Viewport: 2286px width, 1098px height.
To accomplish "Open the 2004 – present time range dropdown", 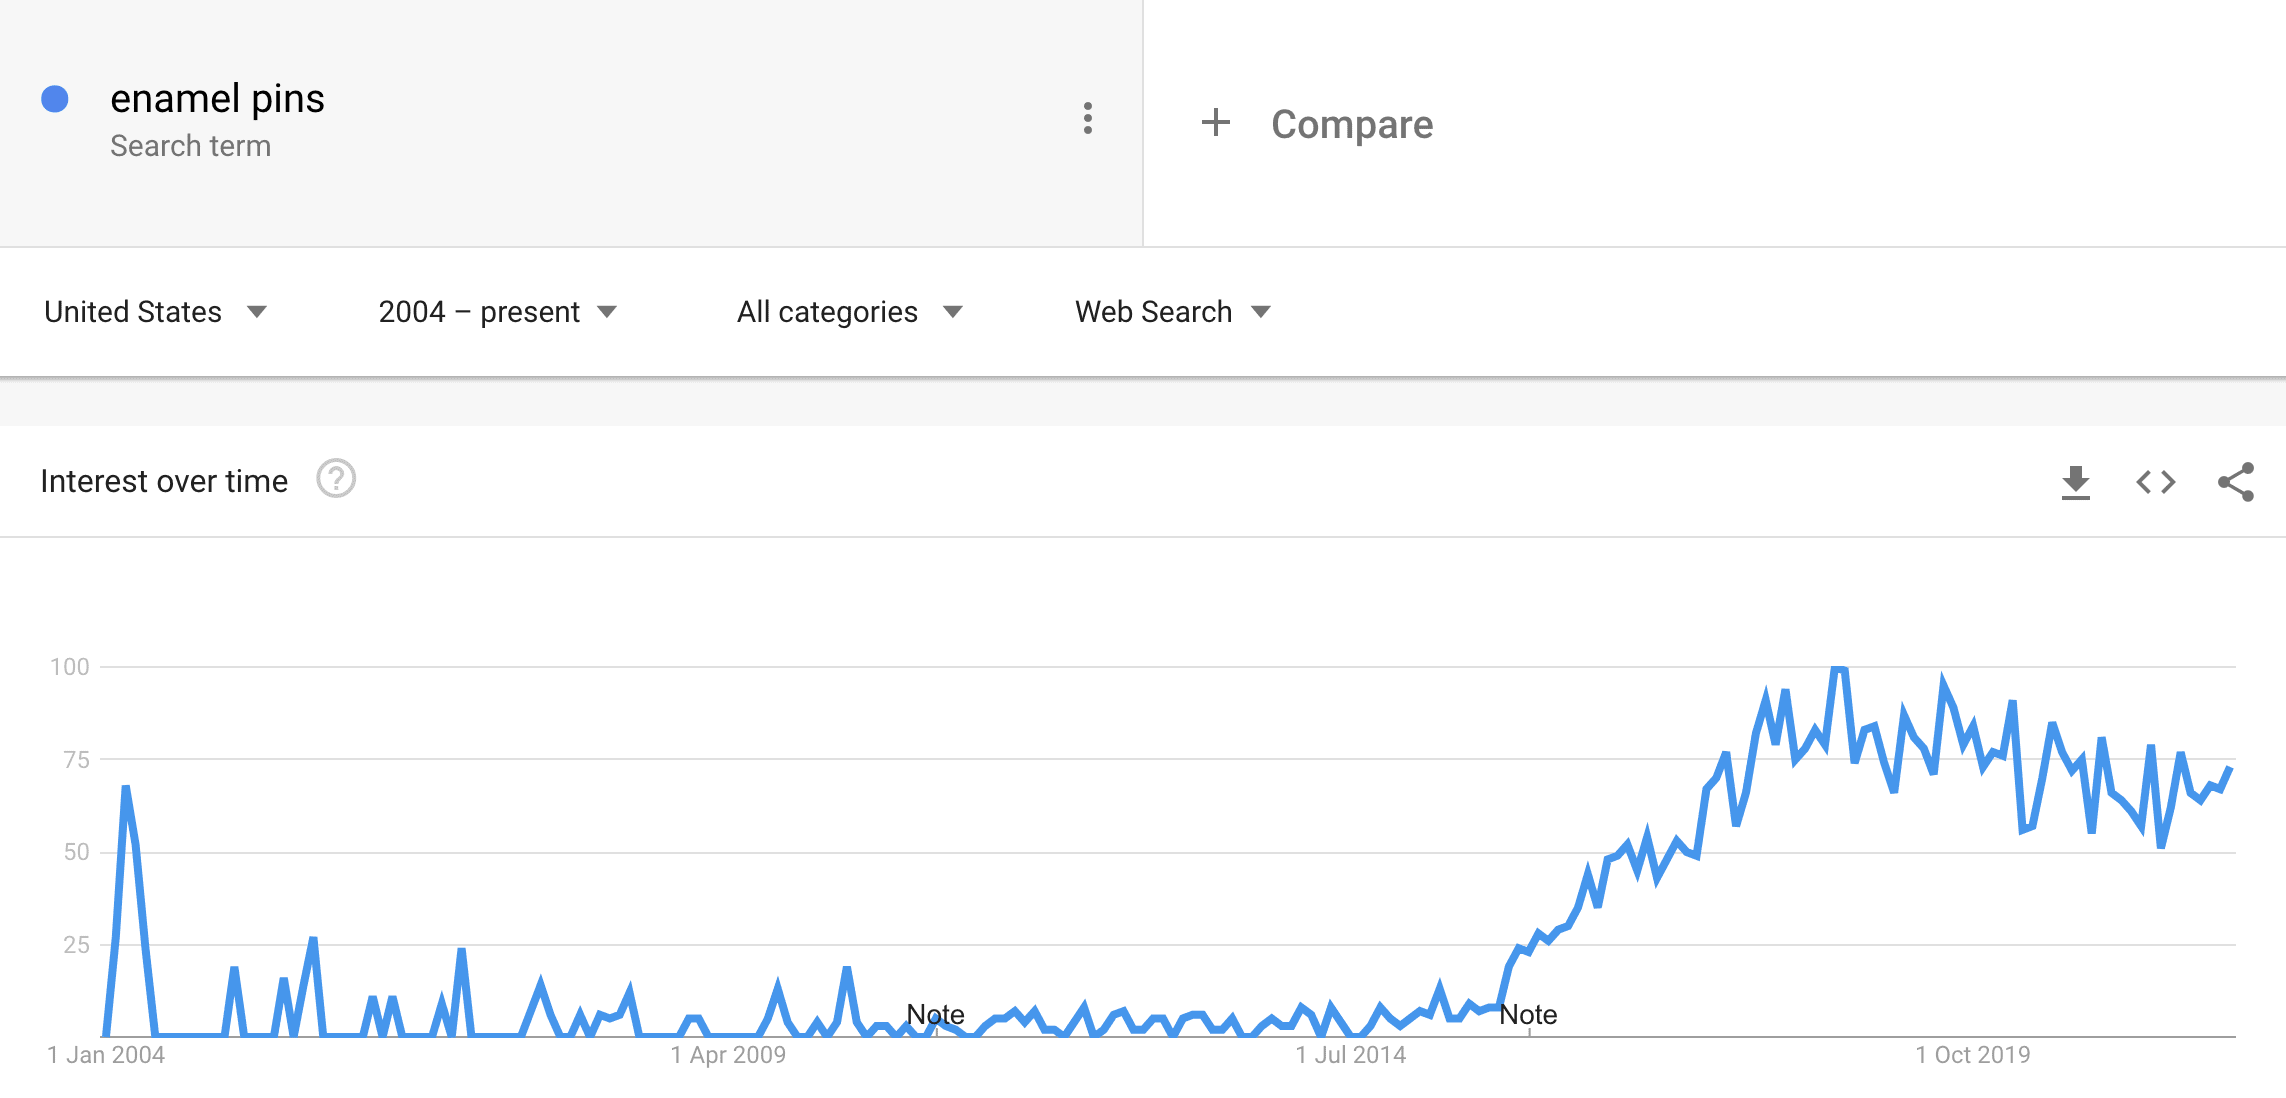I will click(x=498, y=312).
